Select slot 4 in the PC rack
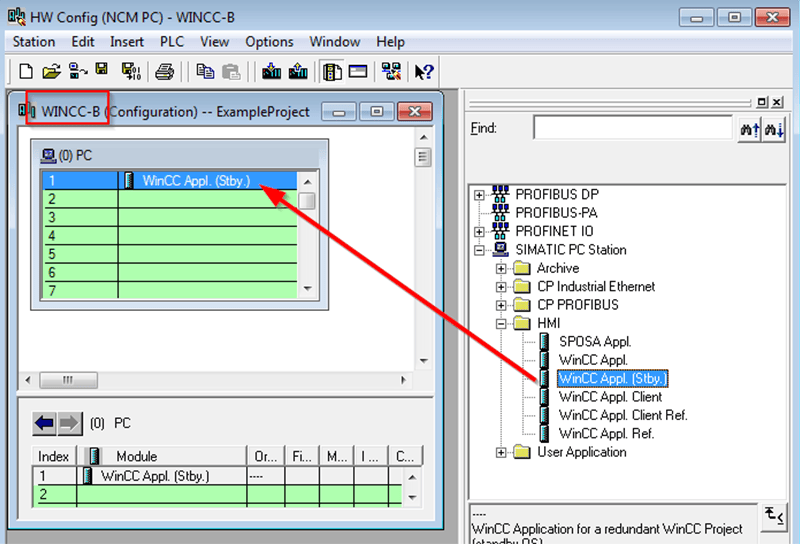Viewport: 800px width, 544px height. [x=169, y=236]
